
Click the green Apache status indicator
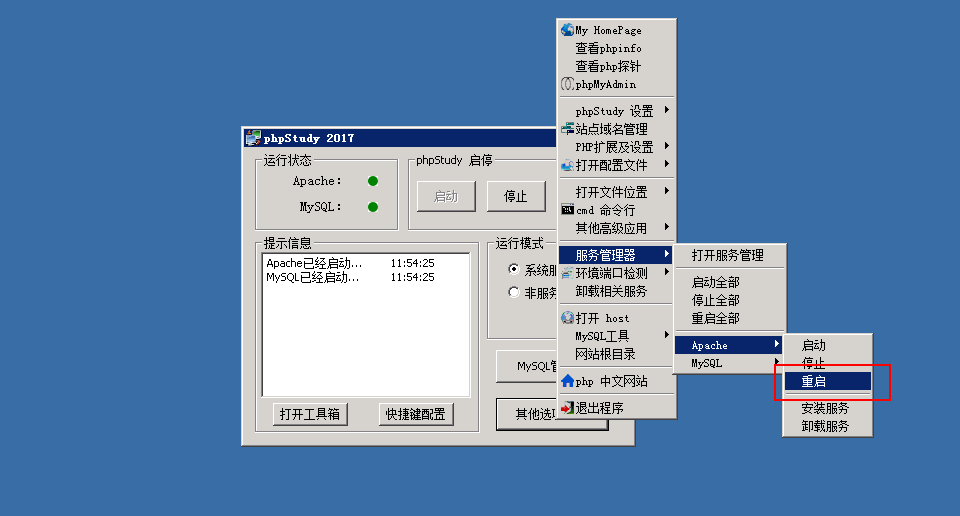373,181
